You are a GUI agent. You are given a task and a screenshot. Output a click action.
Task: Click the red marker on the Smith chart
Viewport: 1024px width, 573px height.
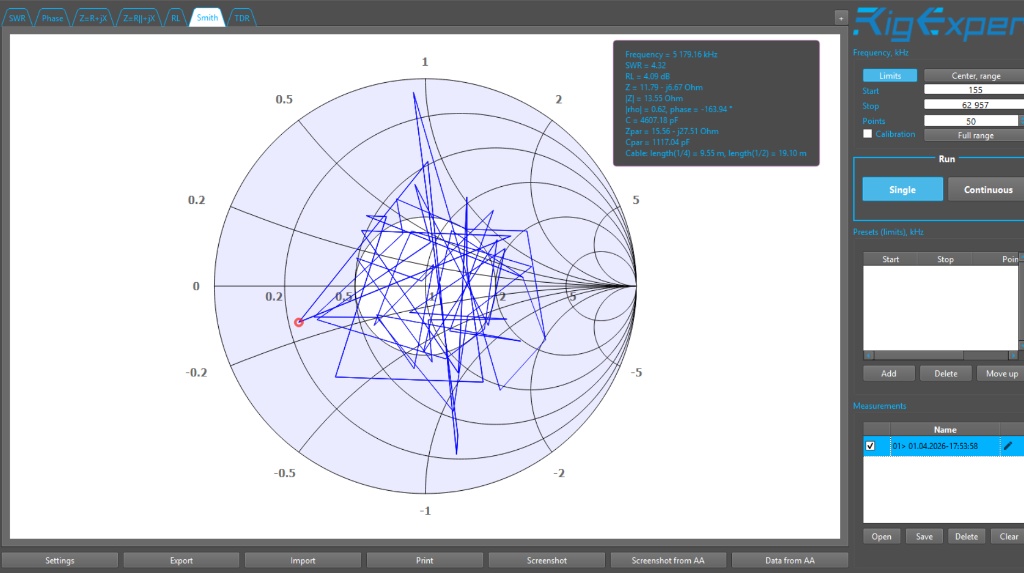coord(299,322)
